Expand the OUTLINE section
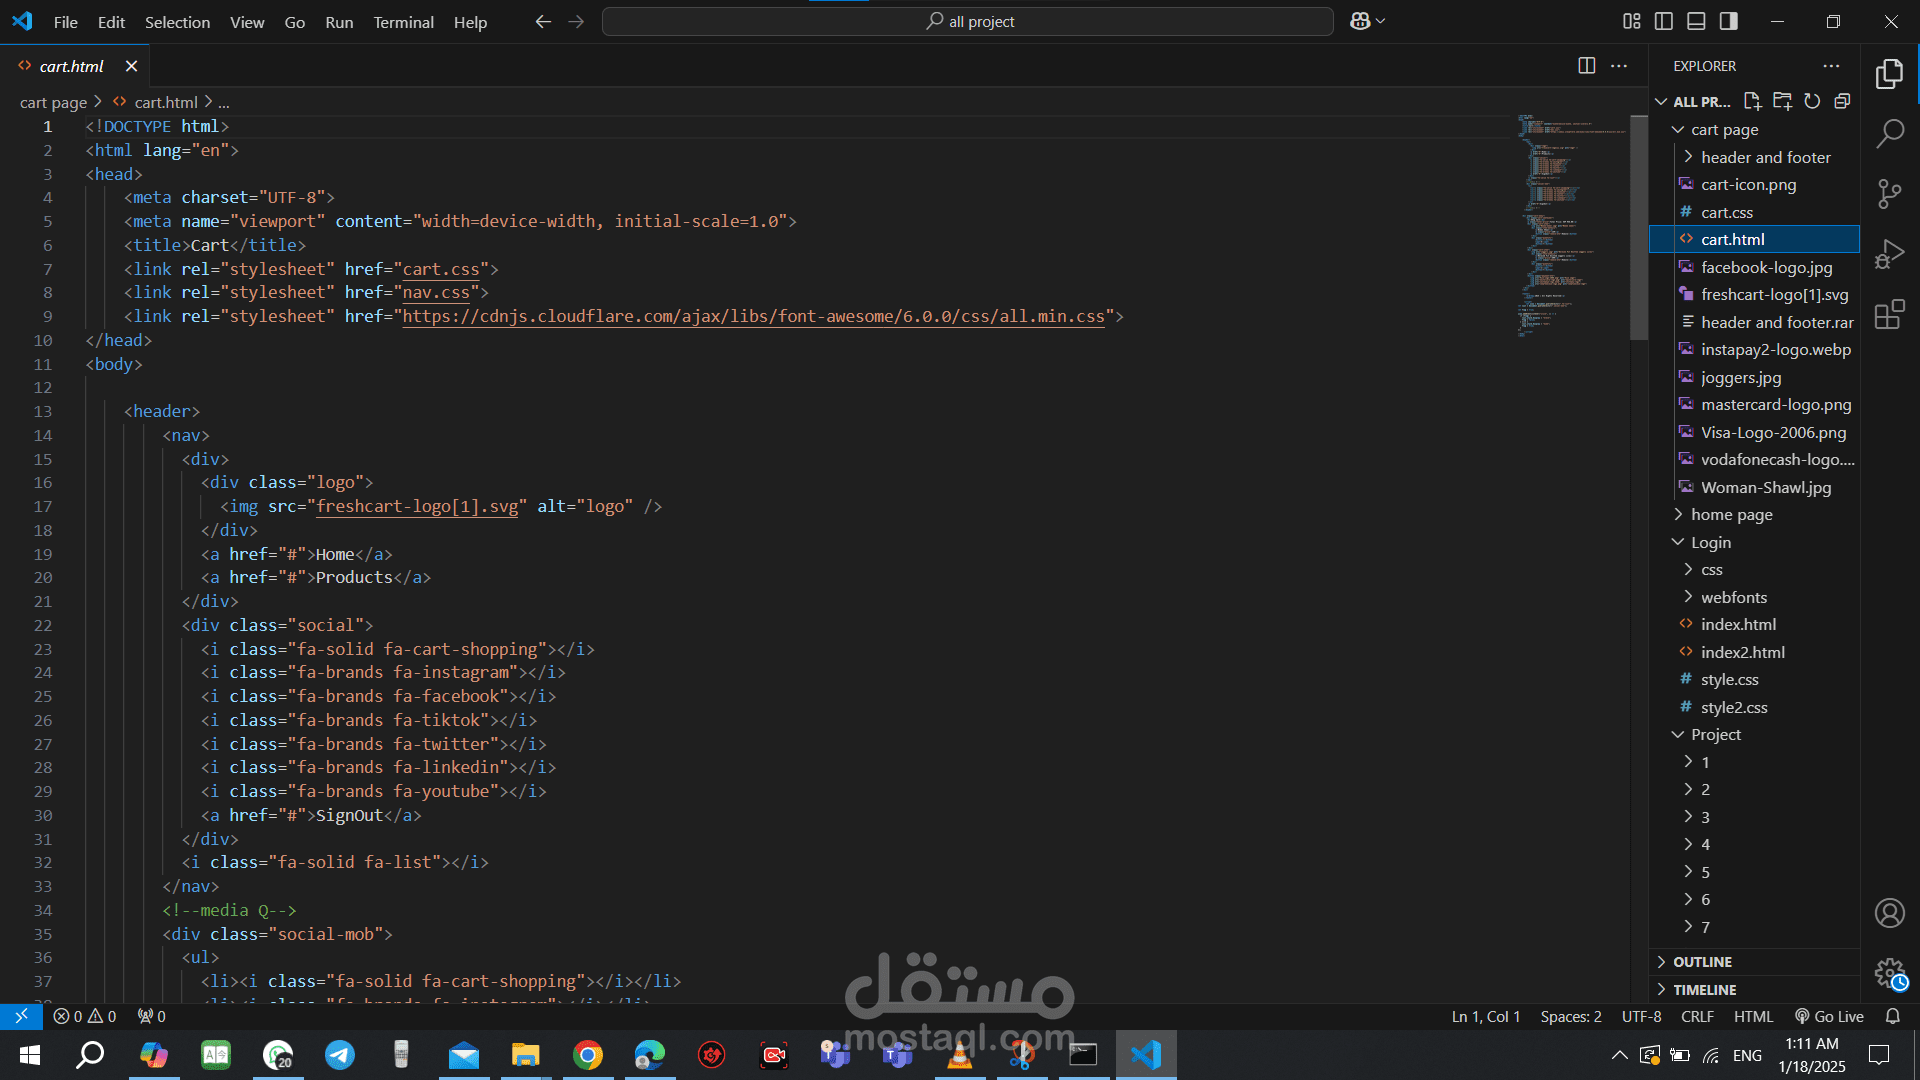The image size is (1920, 1080). (x=1702, y=962)
